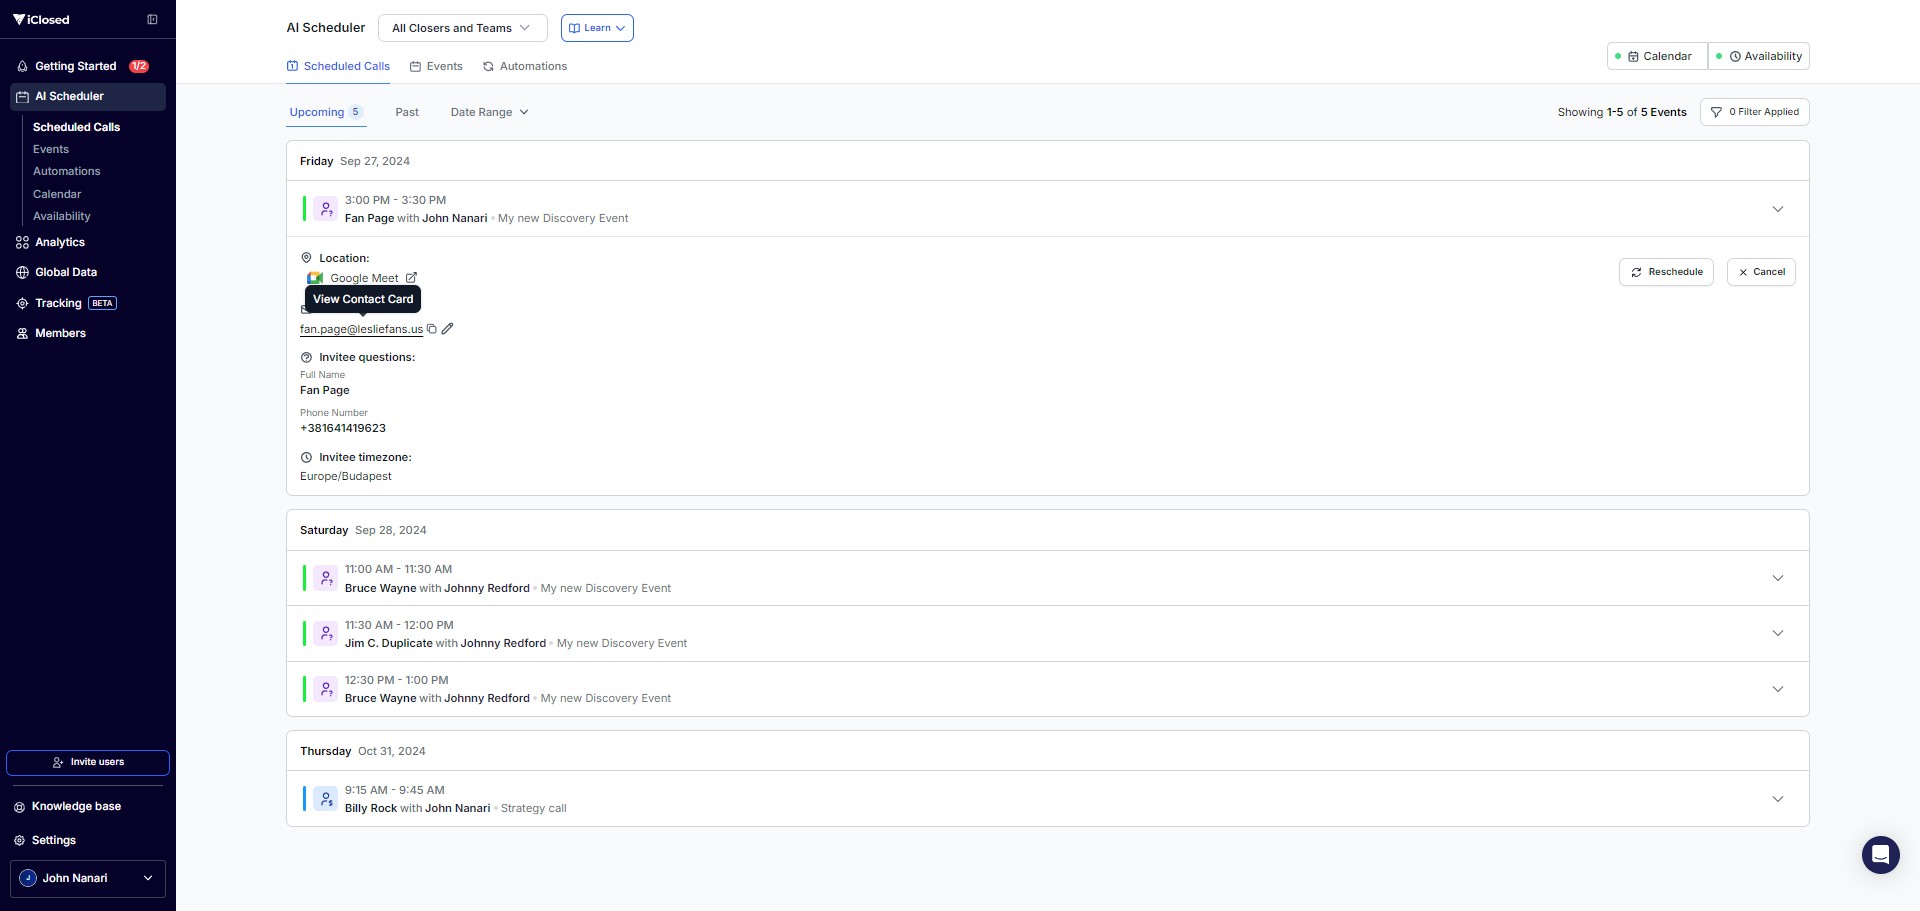Click the avatar icon of the Jim C. Duplicate call
Screen dimensions: 1920x911
(326, 633)
